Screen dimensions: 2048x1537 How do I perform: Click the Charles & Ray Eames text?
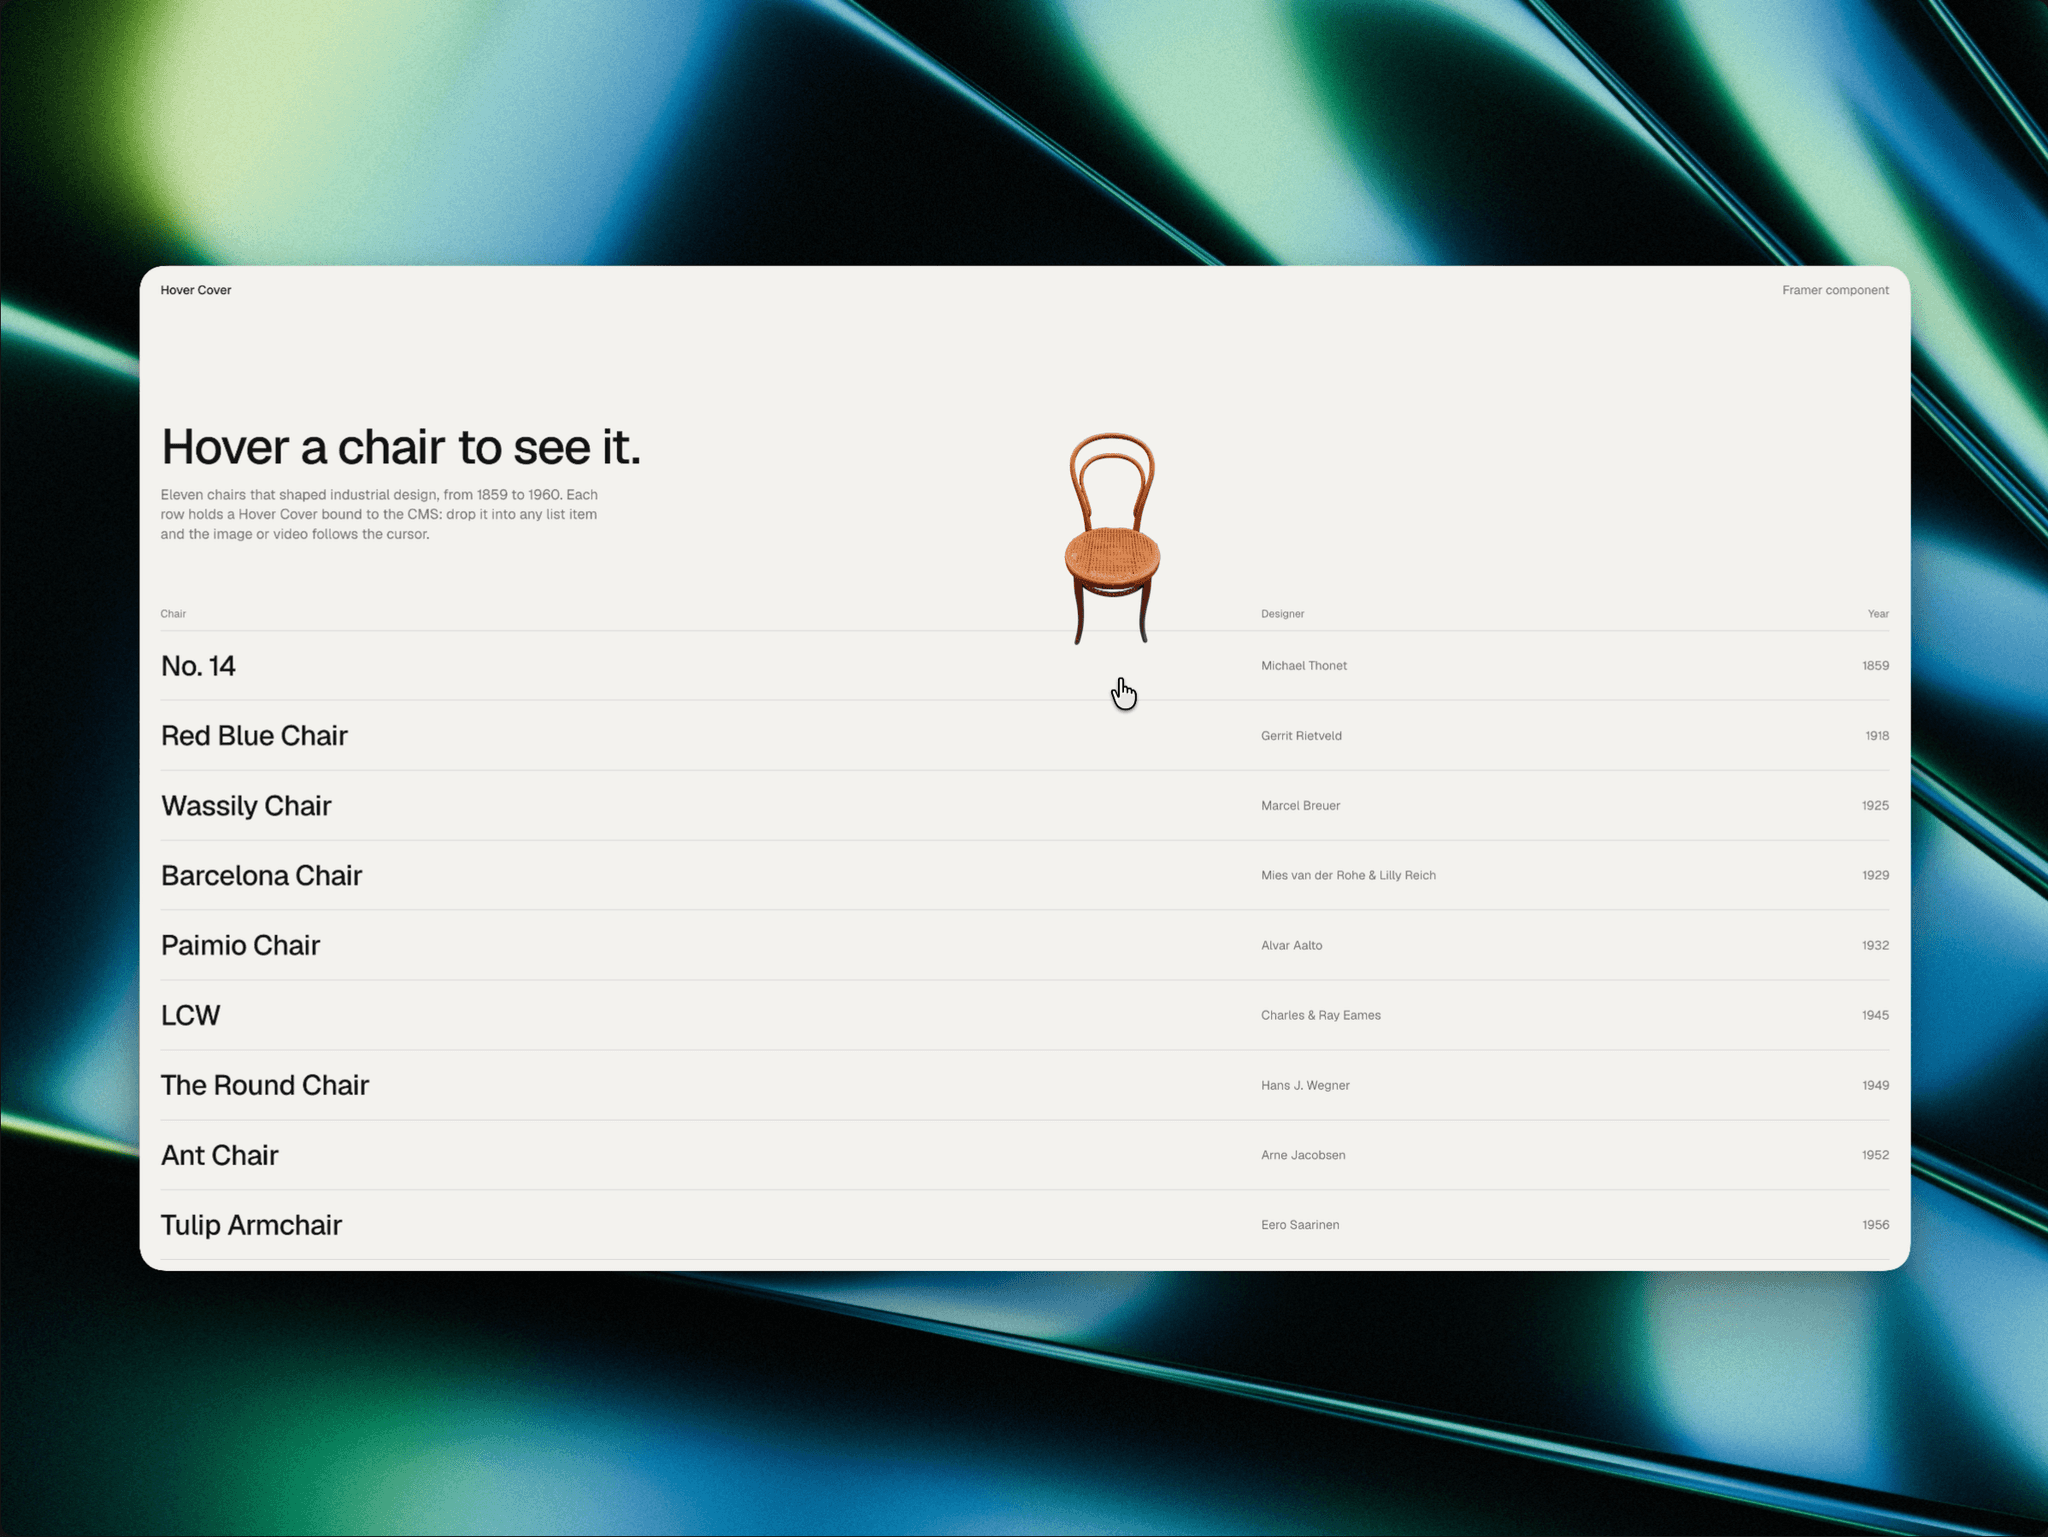(1320, 1015)
